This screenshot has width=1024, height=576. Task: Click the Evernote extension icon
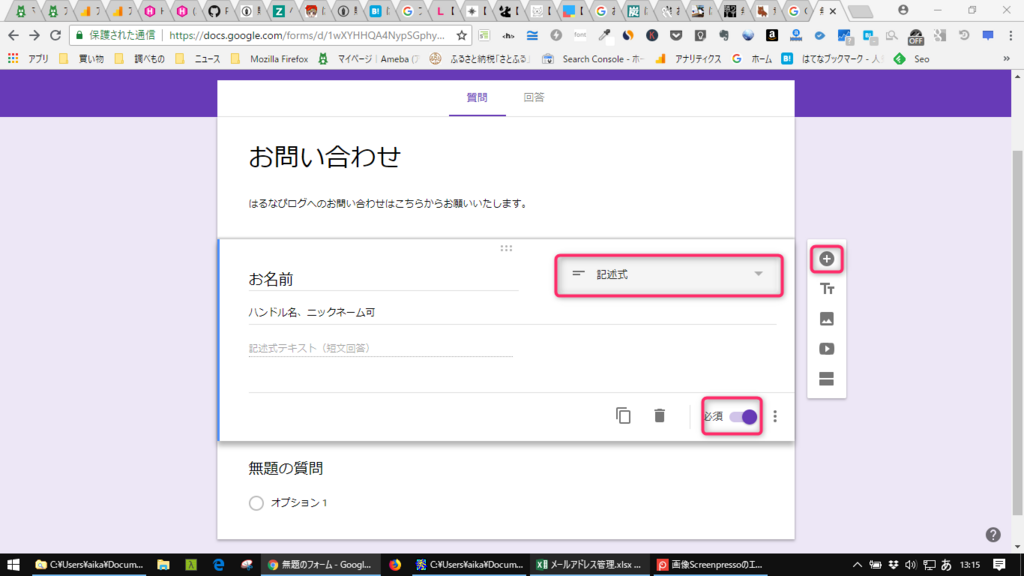(x=724, y=35)
